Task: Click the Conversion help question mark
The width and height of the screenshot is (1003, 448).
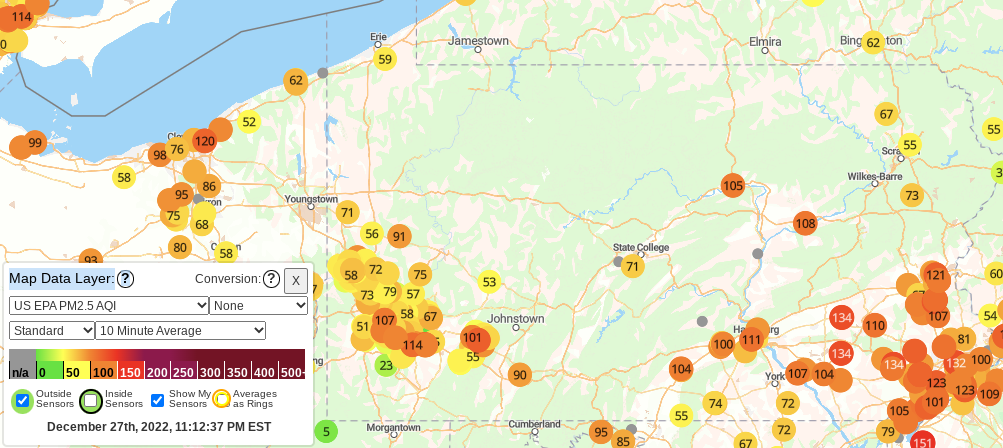Action: (271, 279)
